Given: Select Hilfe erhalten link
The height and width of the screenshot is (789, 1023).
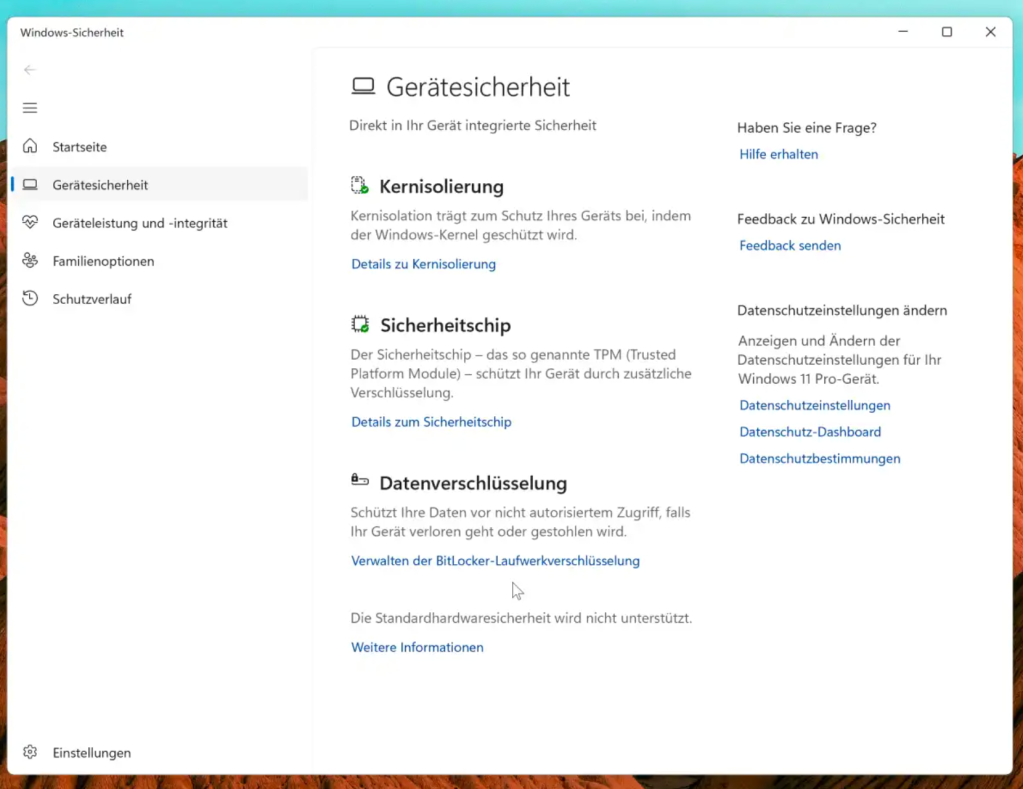Looking at the screenshot, I should tap(778, 154).
